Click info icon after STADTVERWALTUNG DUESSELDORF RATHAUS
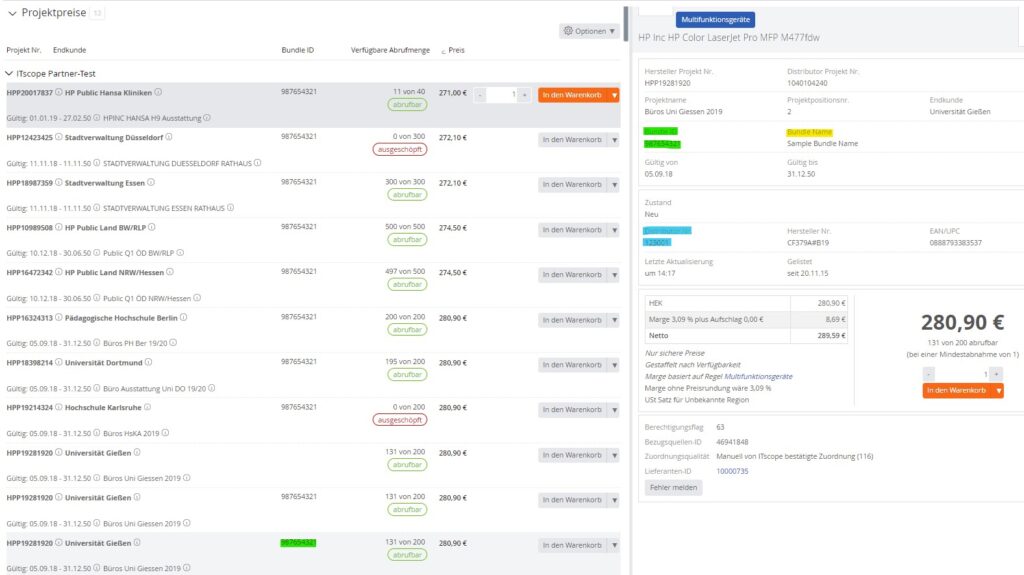 tap(257, 163)
